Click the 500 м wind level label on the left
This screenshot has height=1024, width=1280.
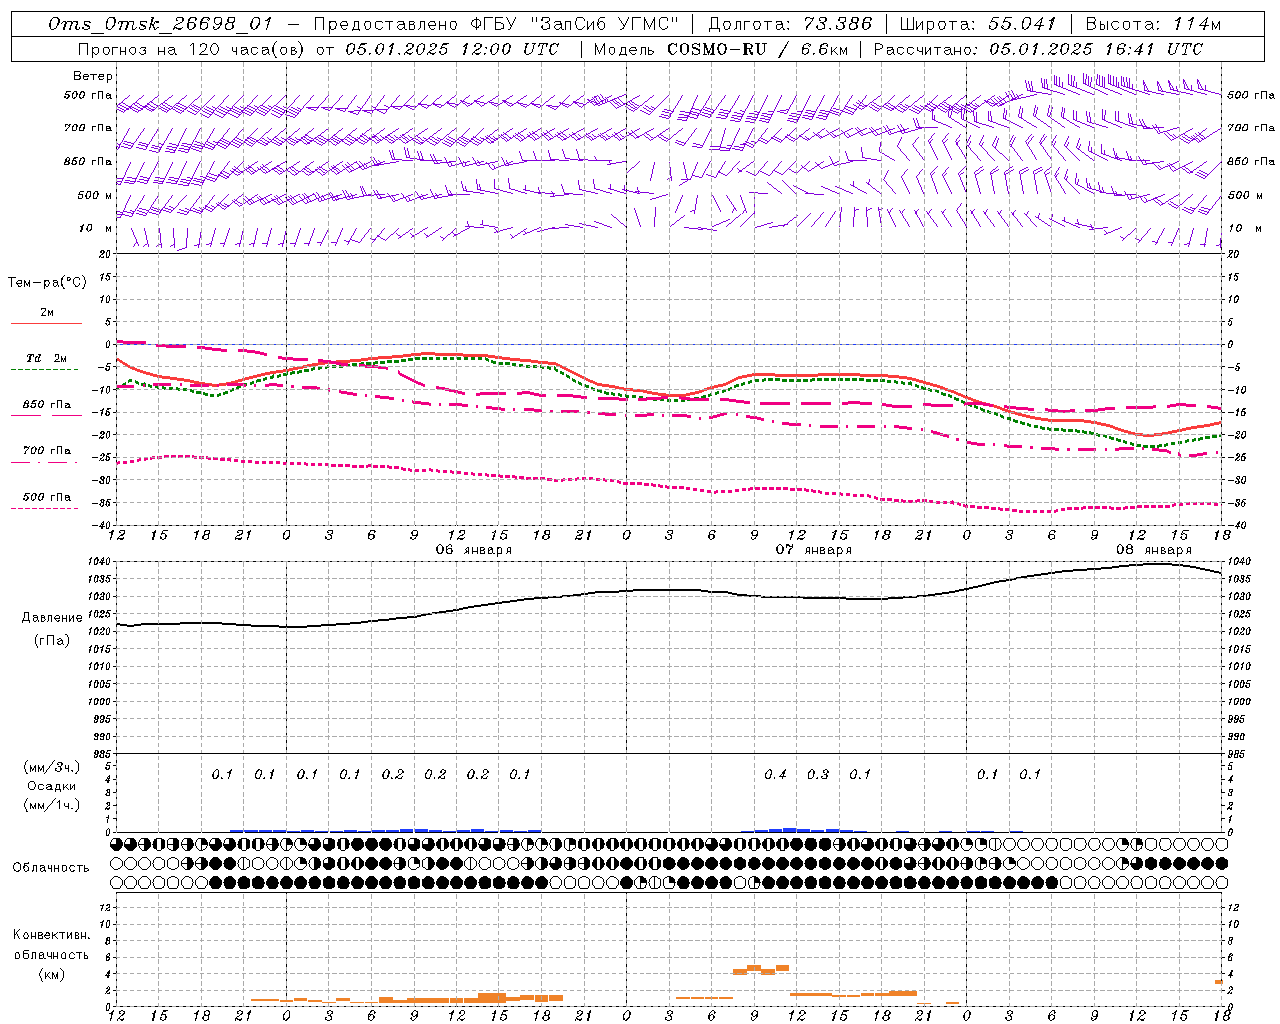[x=95, y=195]
